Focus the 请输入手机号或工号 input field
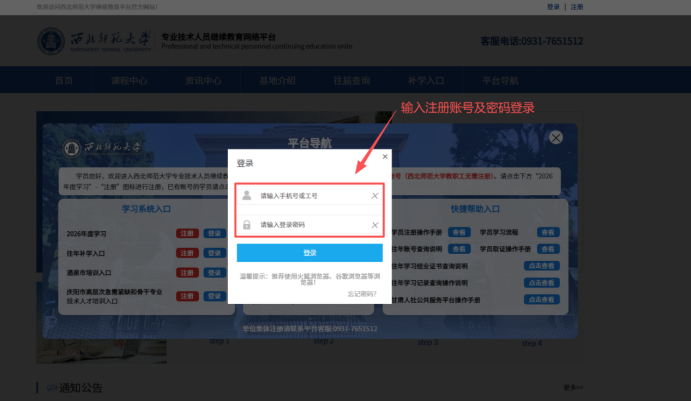Image resolution: width=691 pixels, height=402 pixels. tap(309, 196)
